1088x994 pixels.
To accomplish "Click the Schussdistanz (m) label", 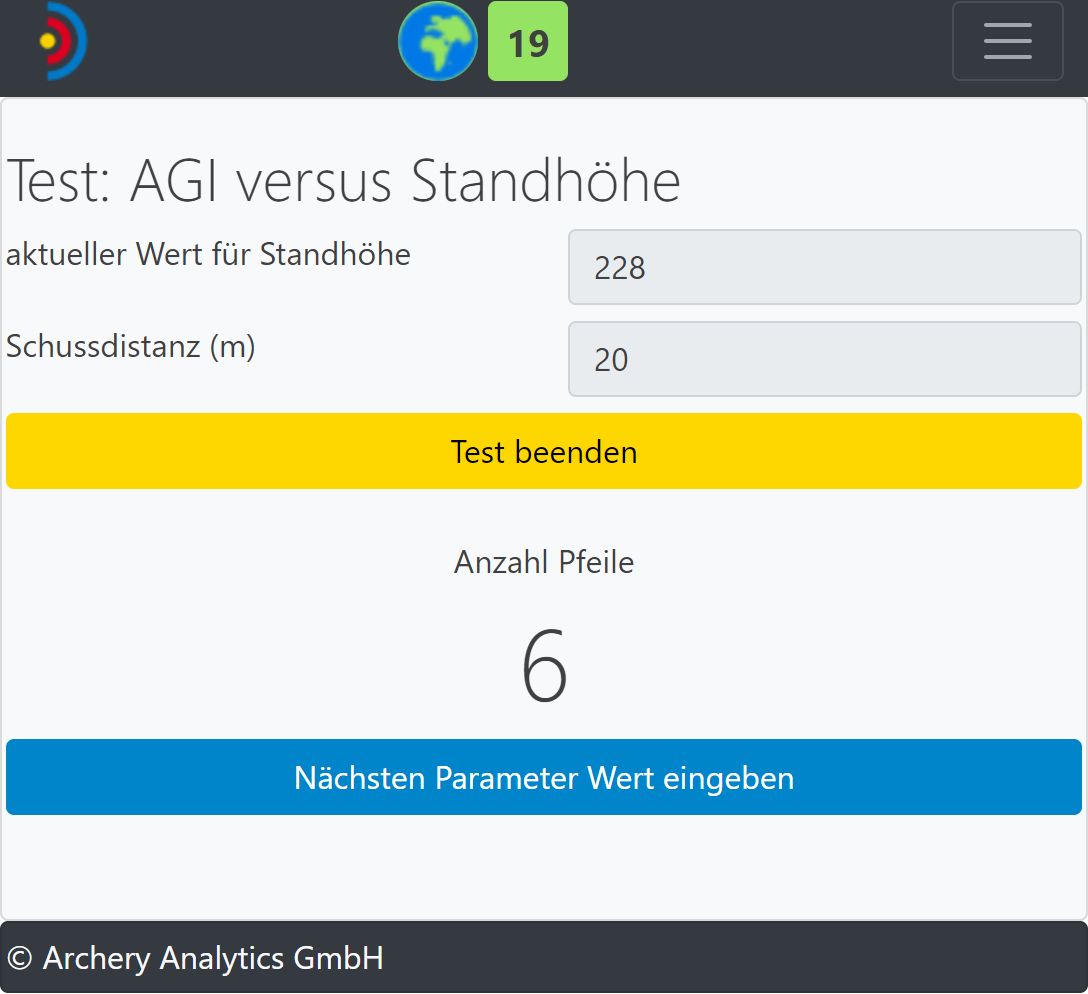I will (131, 346).
